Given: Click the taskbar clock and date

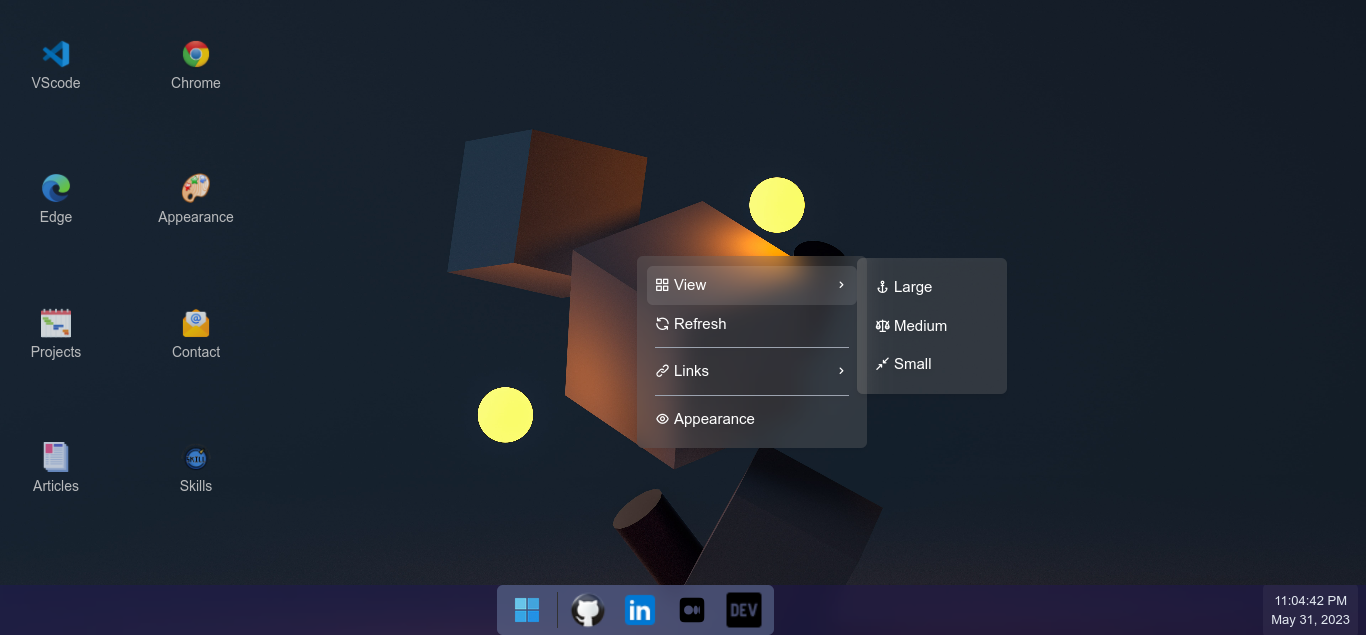Looking at the screenshot, I should 1310,610.
